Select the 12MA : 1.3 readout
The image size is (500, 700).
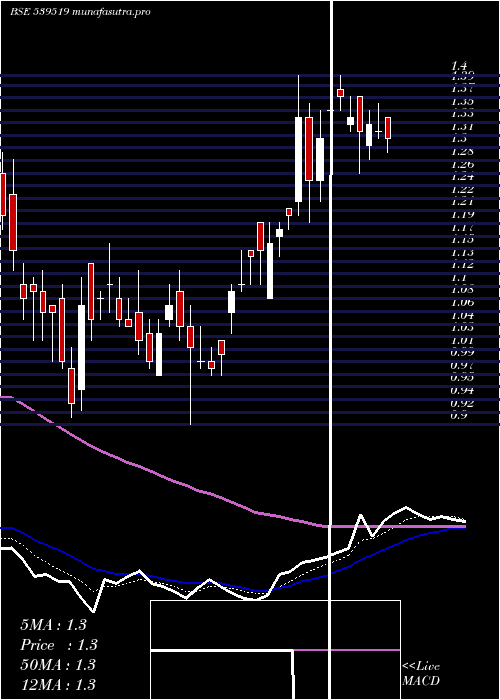58,684
